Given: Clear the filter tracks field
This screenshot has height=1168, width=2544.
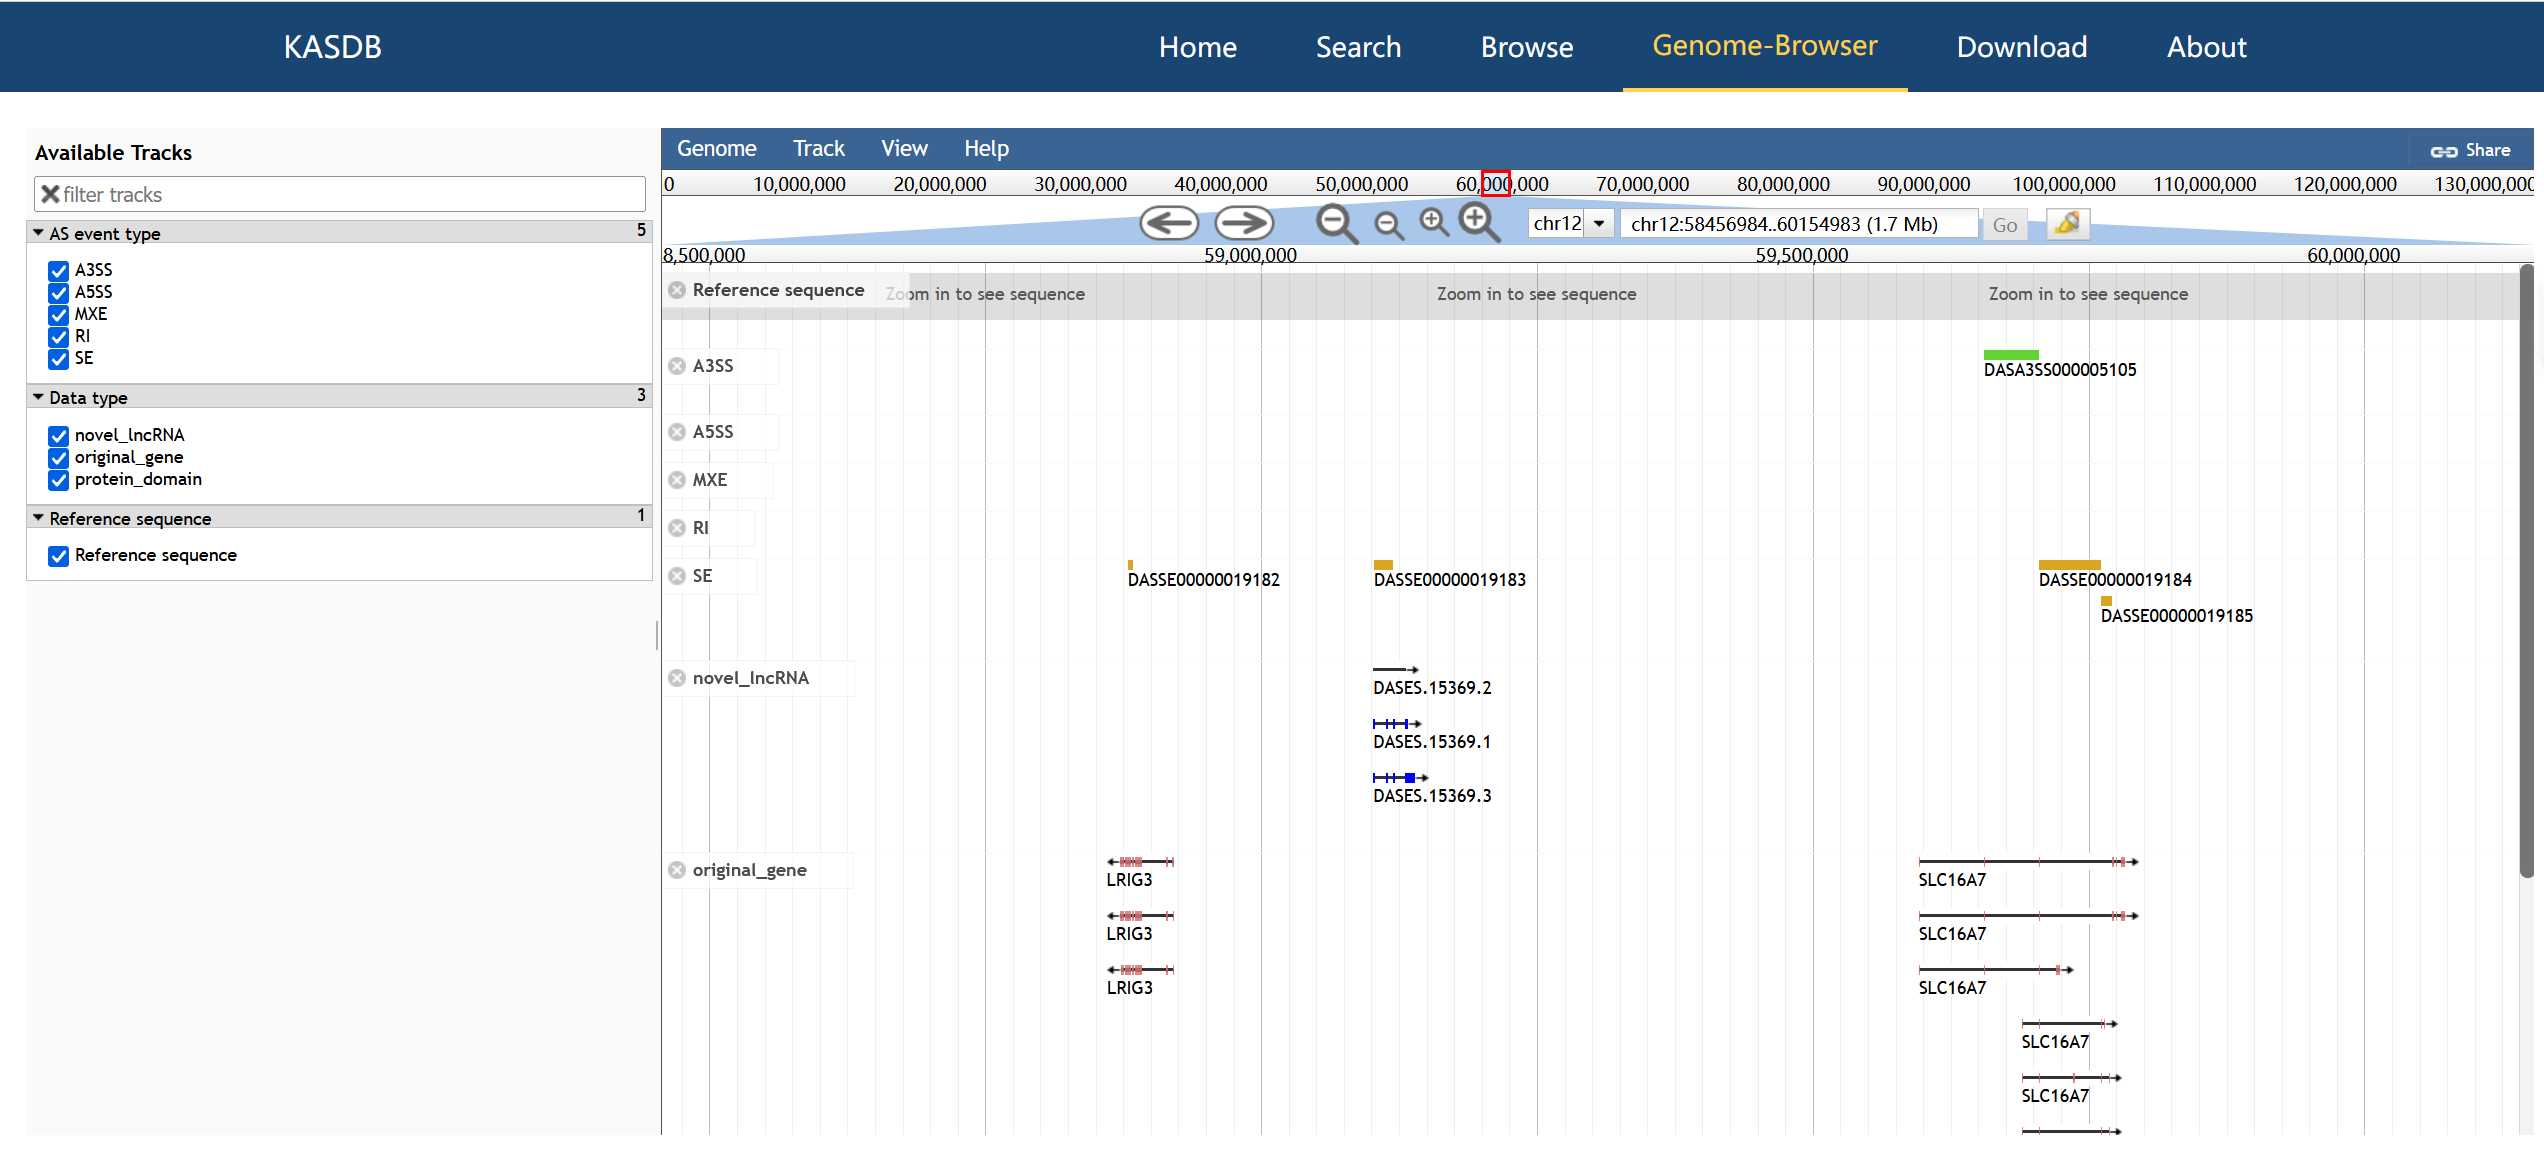Looking at the screenshot, I should point(50,194).
